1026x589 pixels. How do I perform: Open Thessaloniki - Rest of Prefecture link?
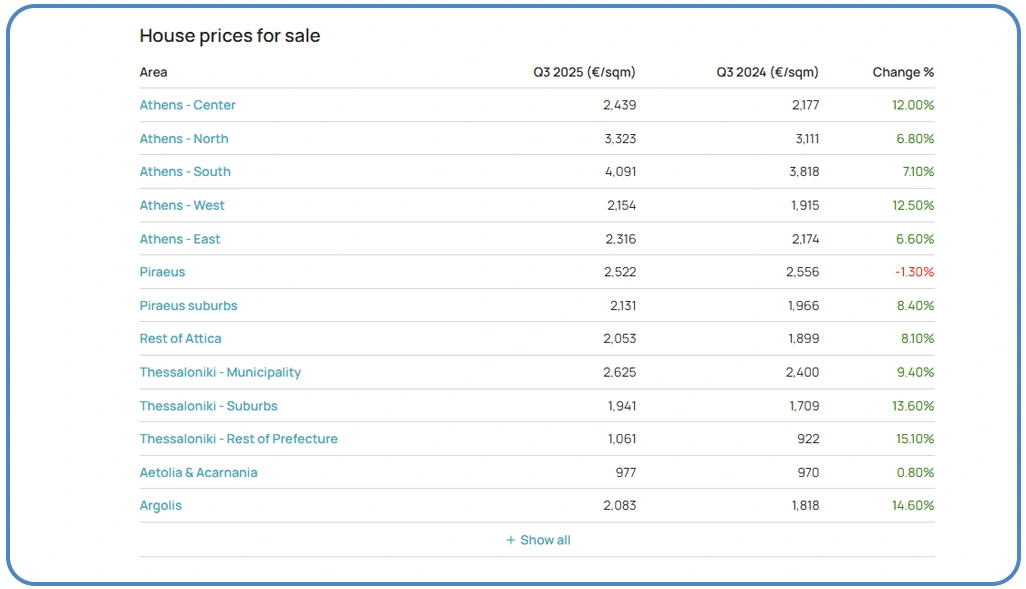[239, 439]
